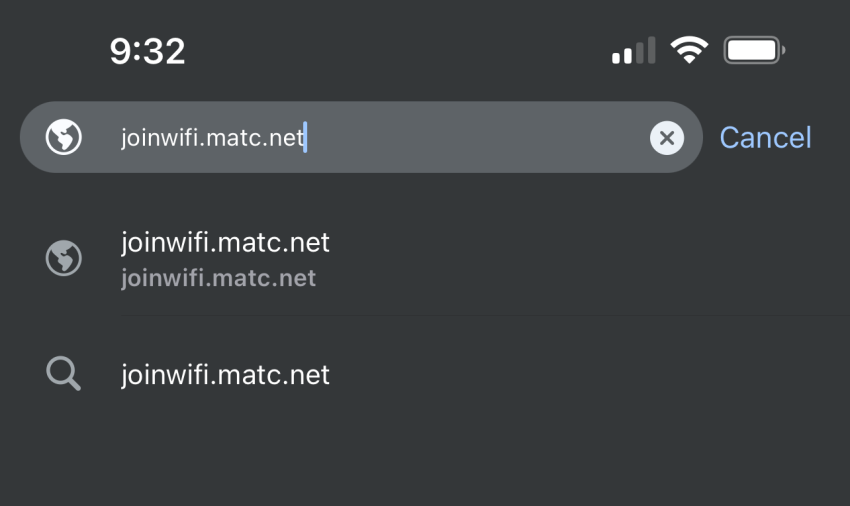
Task: Tap the Wi-Fi status icon
Action: point(689,50)
